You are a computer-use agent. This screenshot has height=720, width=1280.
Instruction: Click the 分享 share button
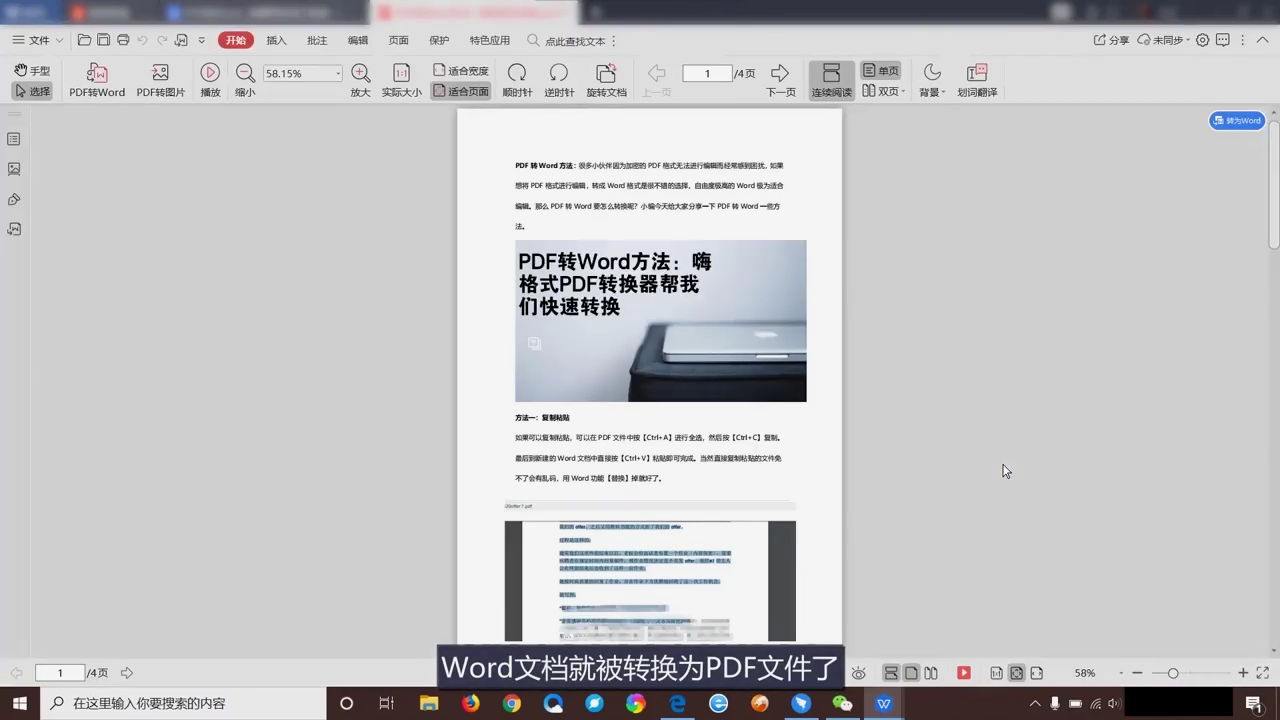[1111, 40]
